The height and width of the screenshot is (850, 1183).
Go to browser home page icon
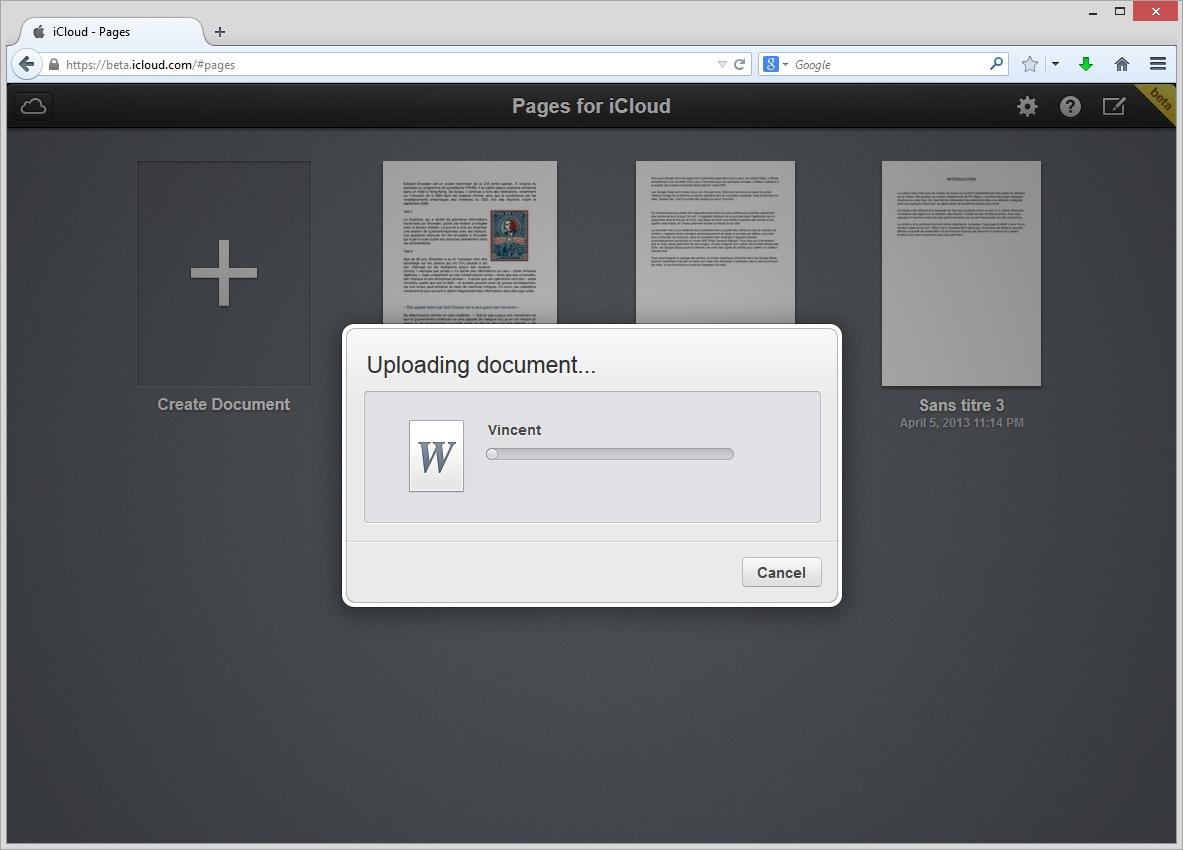pos(1121,64)
